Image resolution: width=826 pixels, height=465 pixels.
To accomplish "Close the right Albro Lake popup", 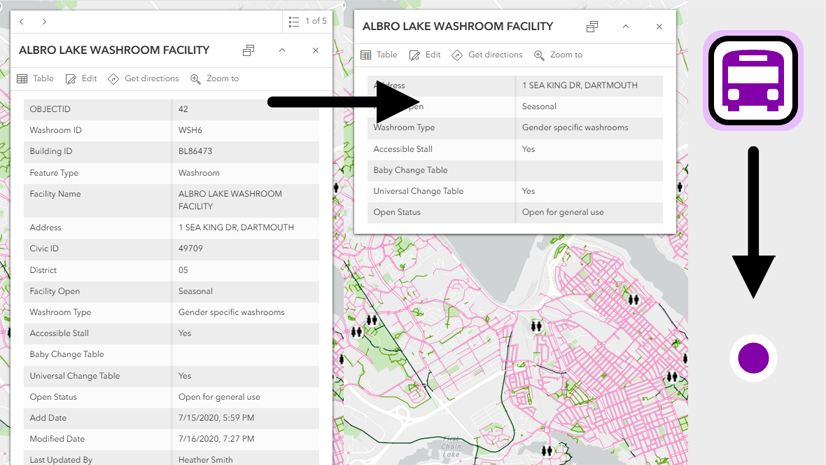I will point(659,26).
